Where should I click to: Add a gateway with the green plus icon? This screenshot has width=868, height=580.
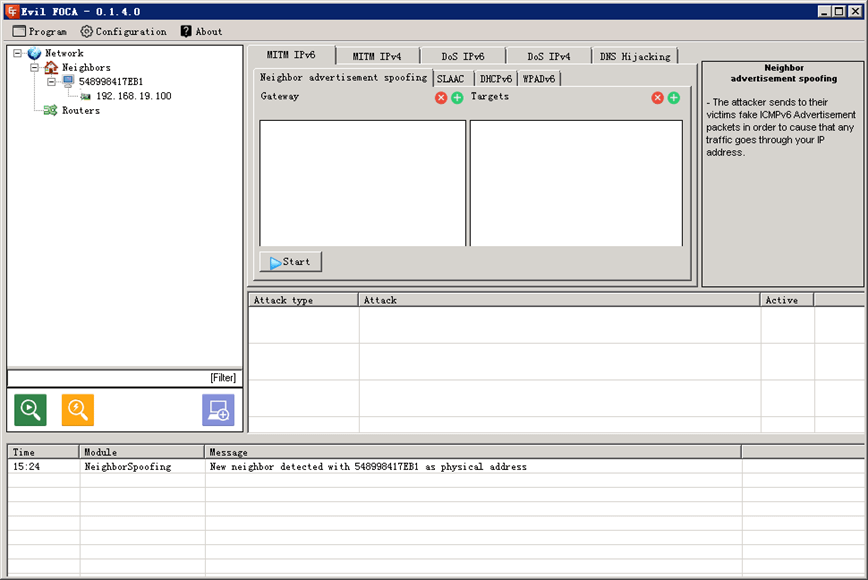[x=457, y=98]
